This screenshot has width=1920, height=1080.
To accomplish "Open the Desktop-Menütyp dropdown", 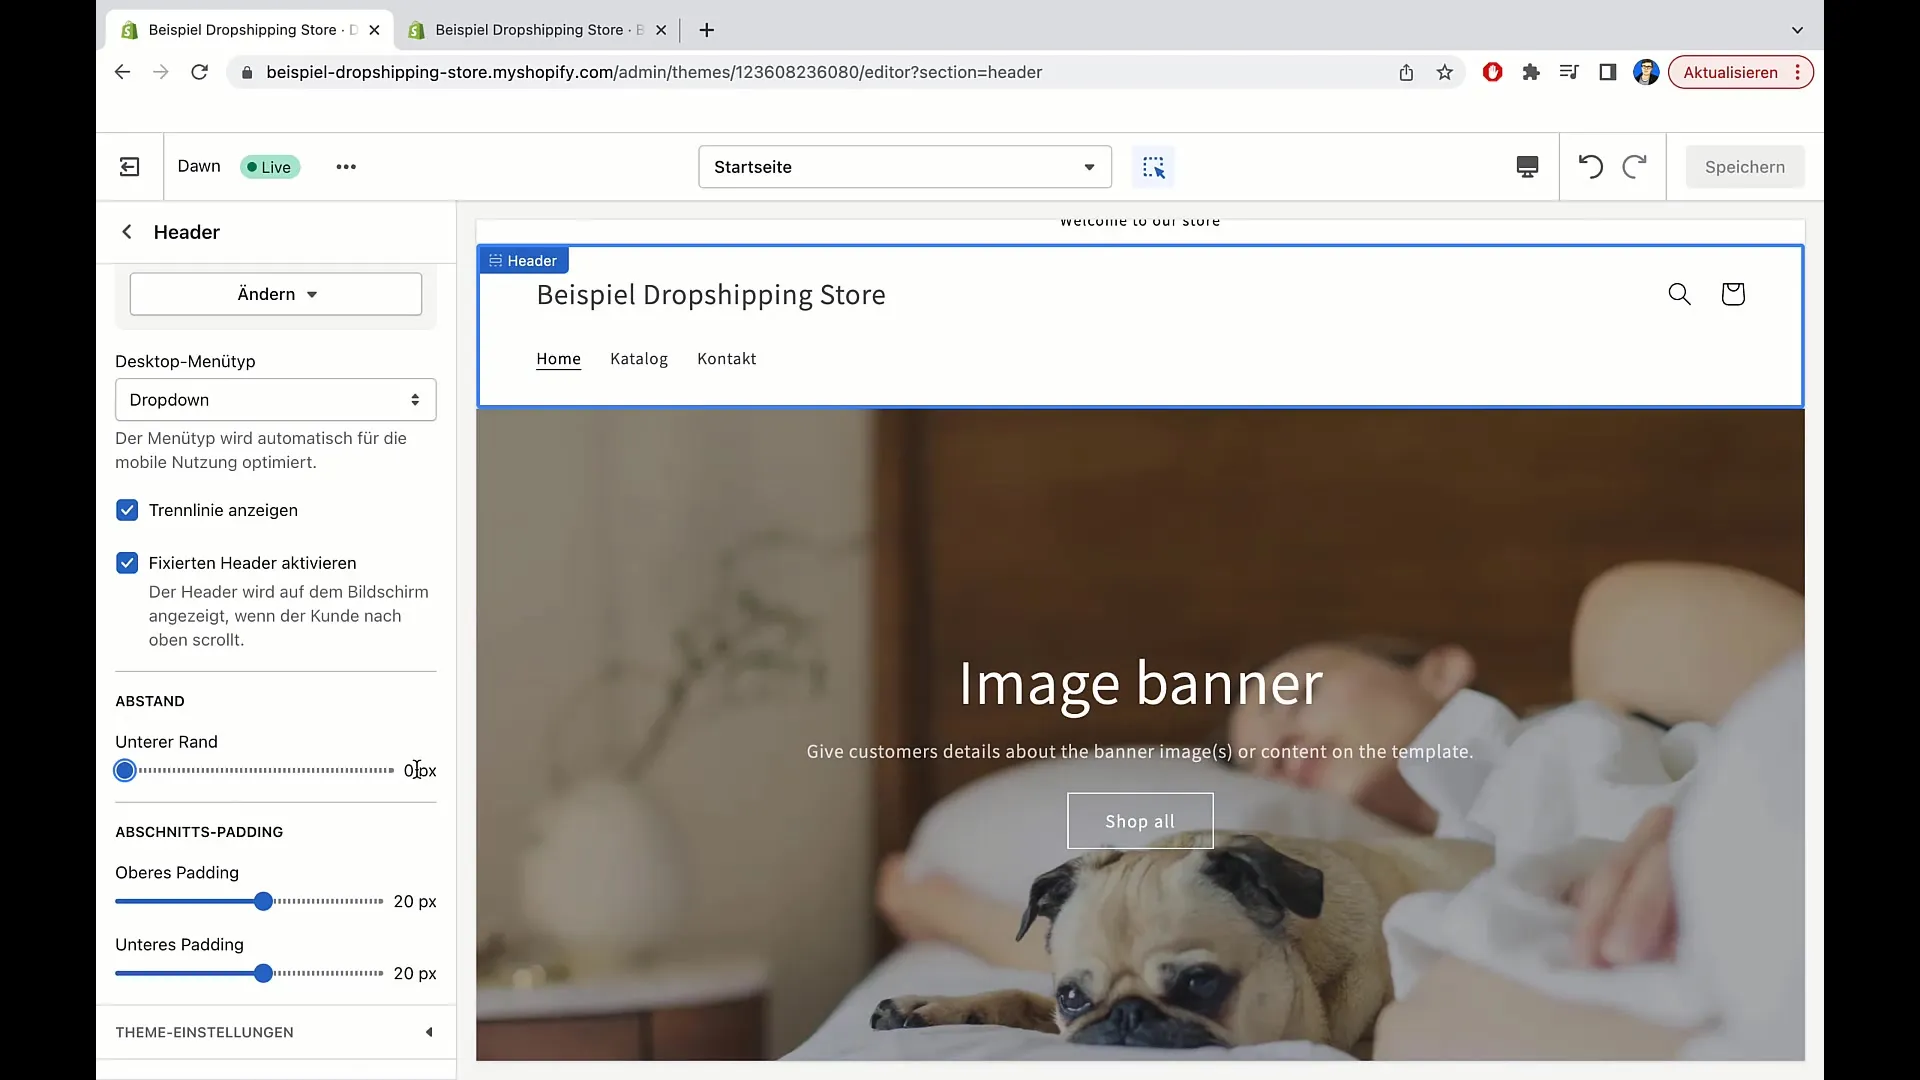I will click(x=276, y=400).
